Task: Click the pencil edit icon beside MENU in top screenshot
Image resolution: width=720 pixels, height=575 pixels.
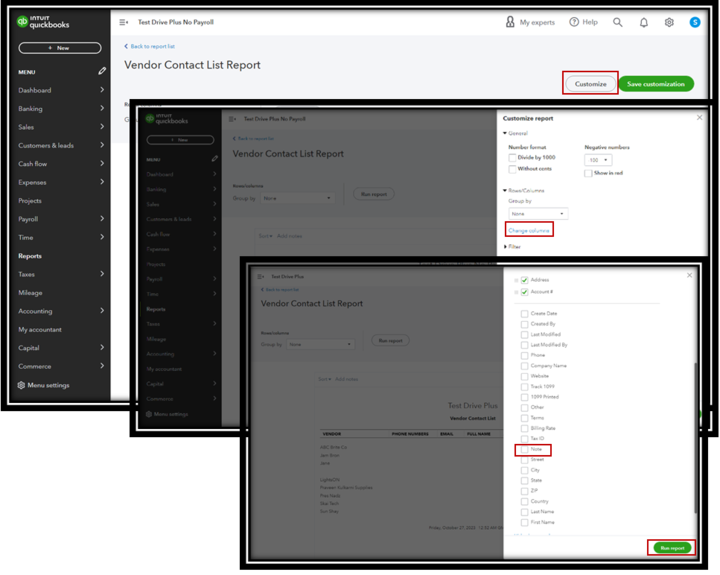Action: click(102, 71)
